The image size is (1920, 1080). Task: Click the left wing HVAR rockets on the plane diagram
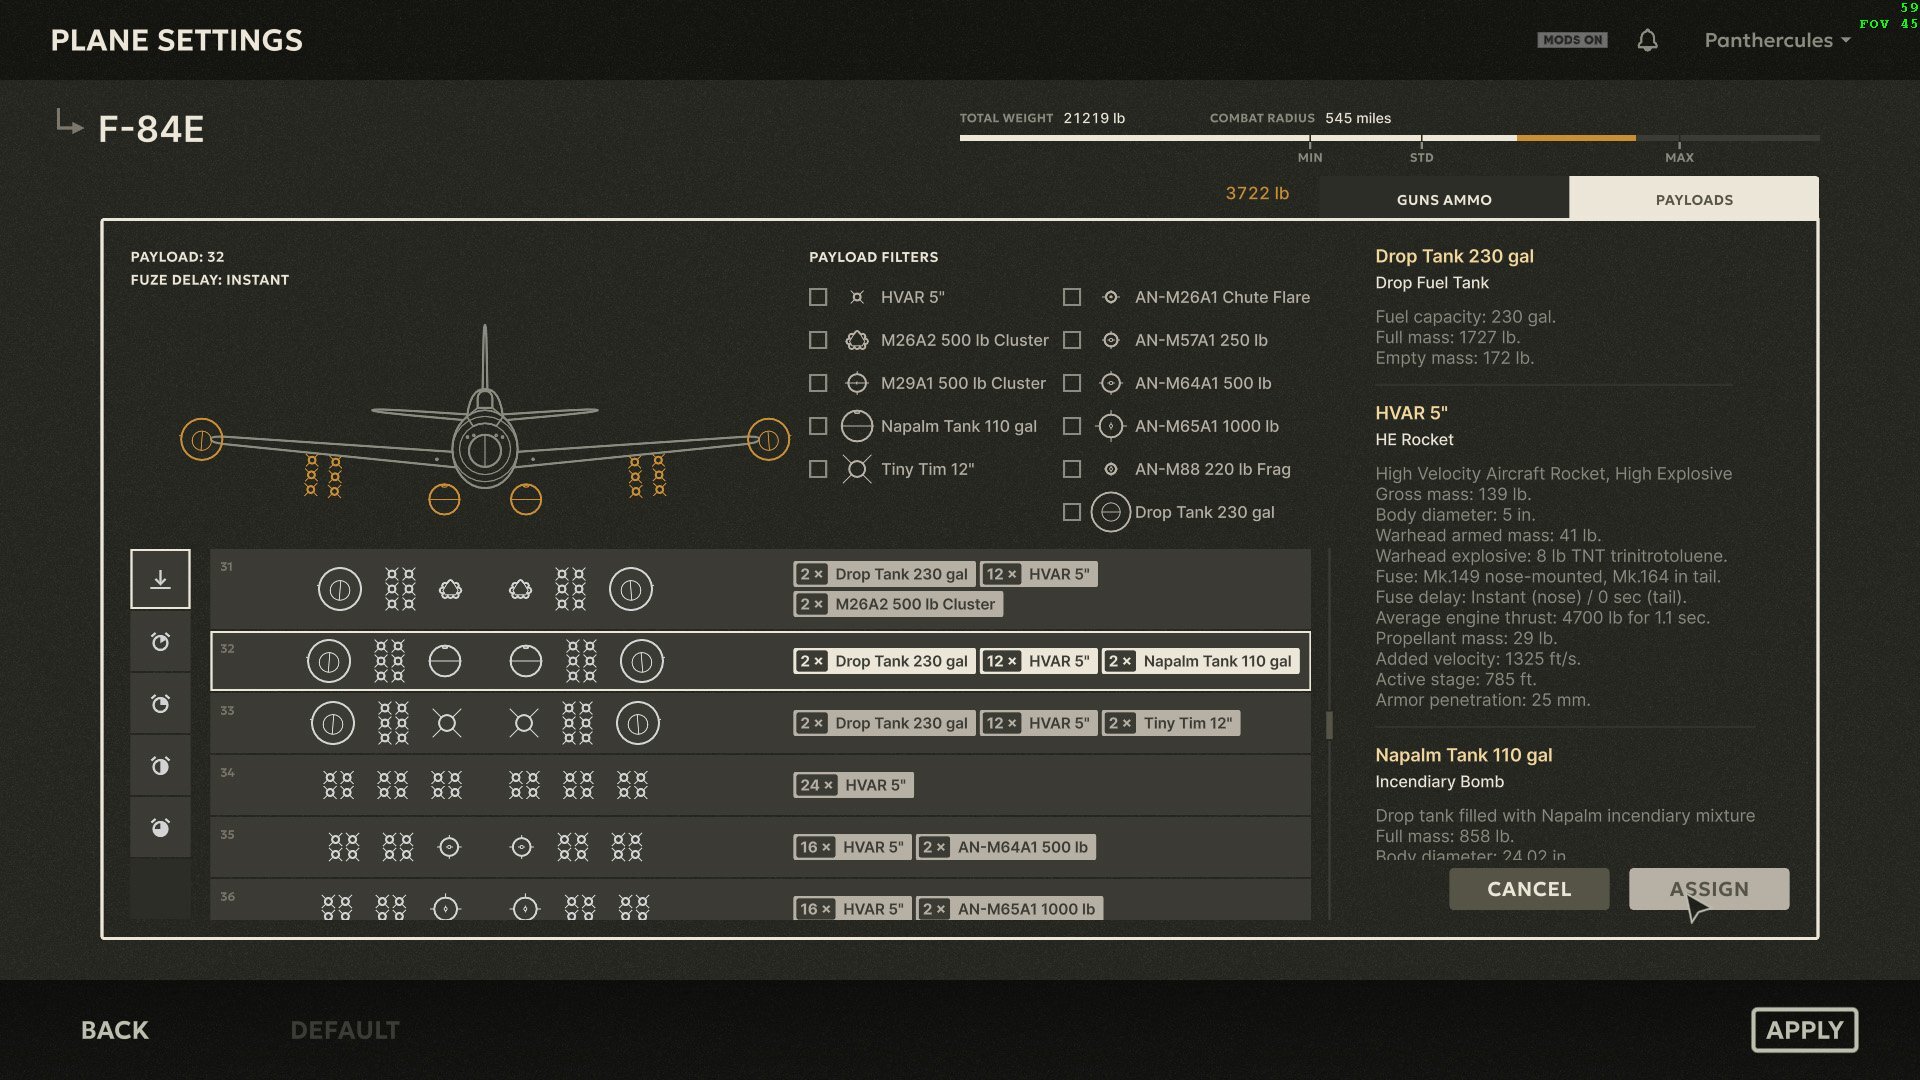(x=323, y=476)
